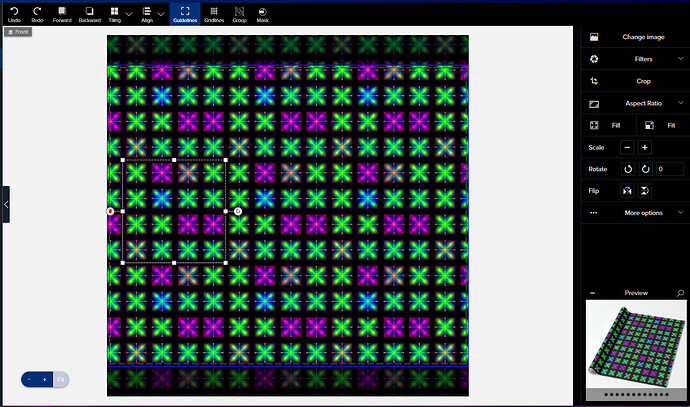690x407 pixels.
Task: Open the Align dropdown arrow
Action: (161, 14)
